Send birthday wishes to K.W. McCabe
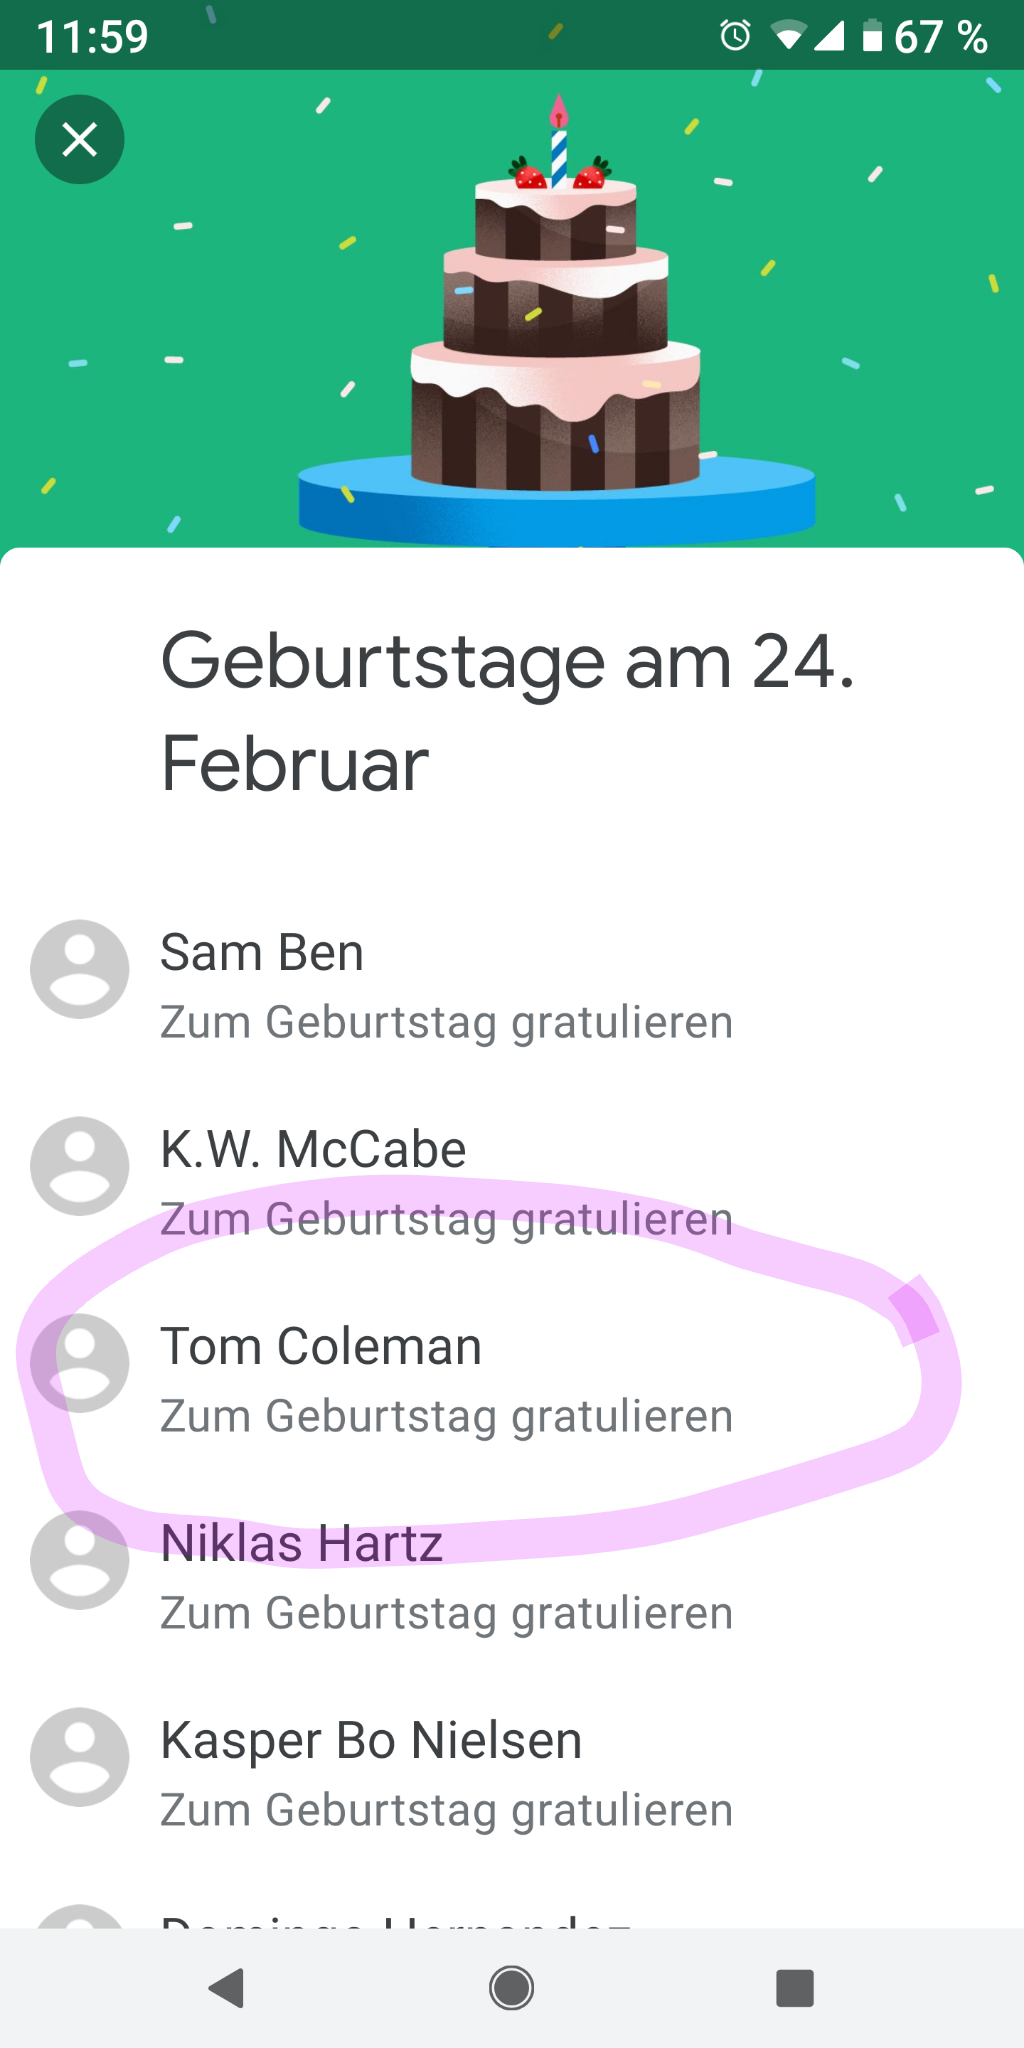 pyautogui.click(x=446, y=1220)
